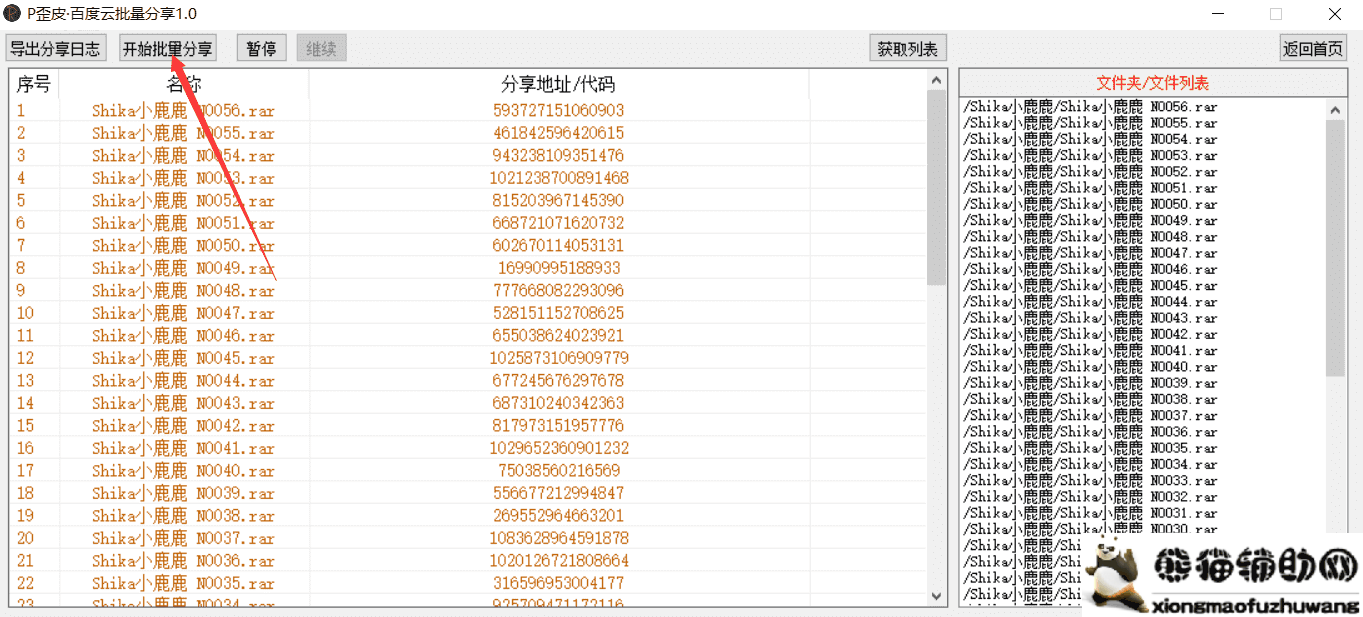Viewport: 1363px width, 617px height.
Task: Return home via 返回首页 button
Action: [x=1313, y=49]
